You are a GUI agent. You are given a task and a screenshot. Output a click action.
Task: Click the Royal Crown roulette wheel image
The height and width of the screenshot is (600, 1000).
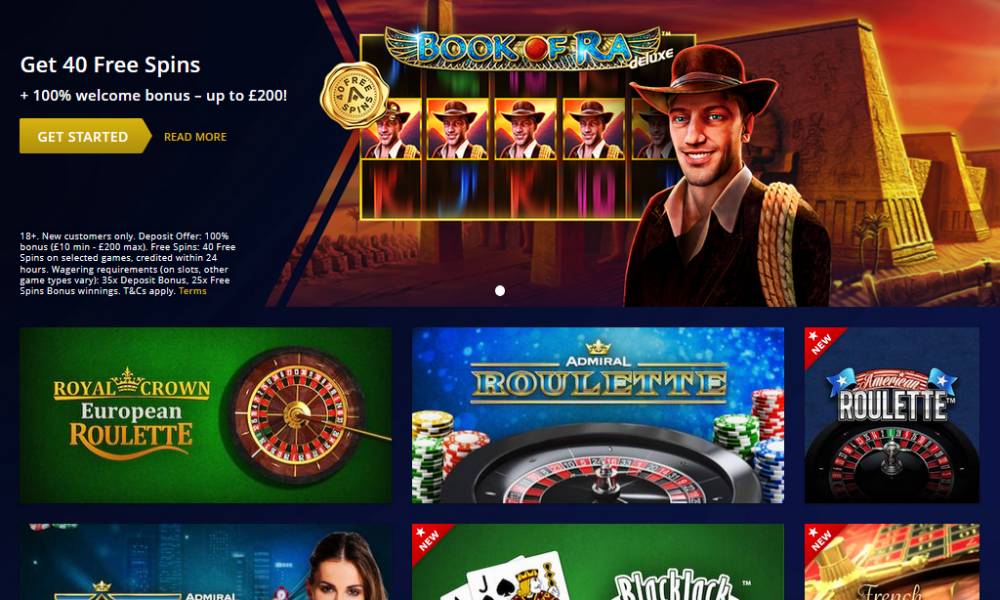pos(295,414)
